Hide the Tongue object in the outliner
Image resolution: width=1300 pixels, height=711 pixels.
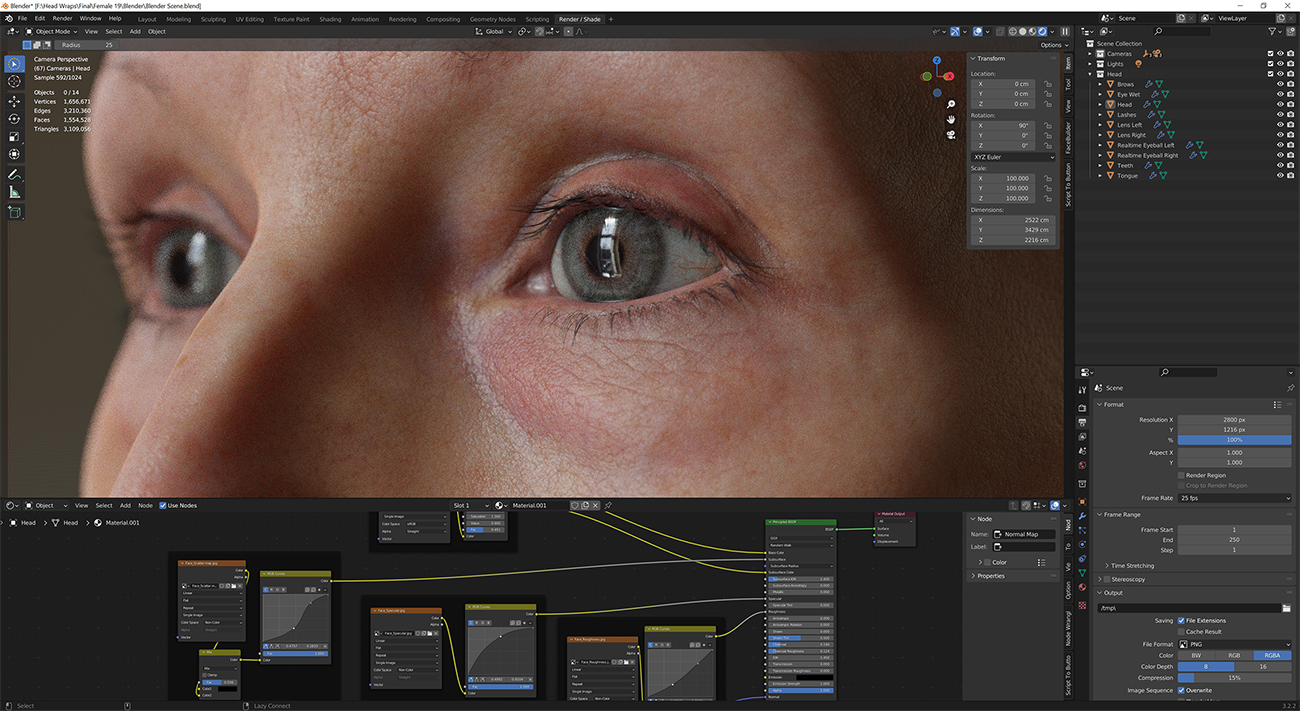click(x=1281, y=175)
